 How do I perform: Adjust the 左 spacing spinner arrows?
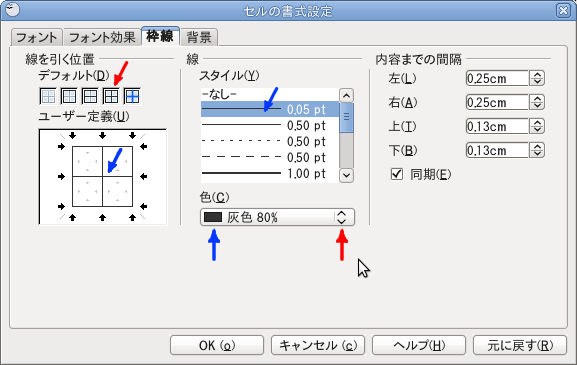pyautogui.click(x=537, y=78)
